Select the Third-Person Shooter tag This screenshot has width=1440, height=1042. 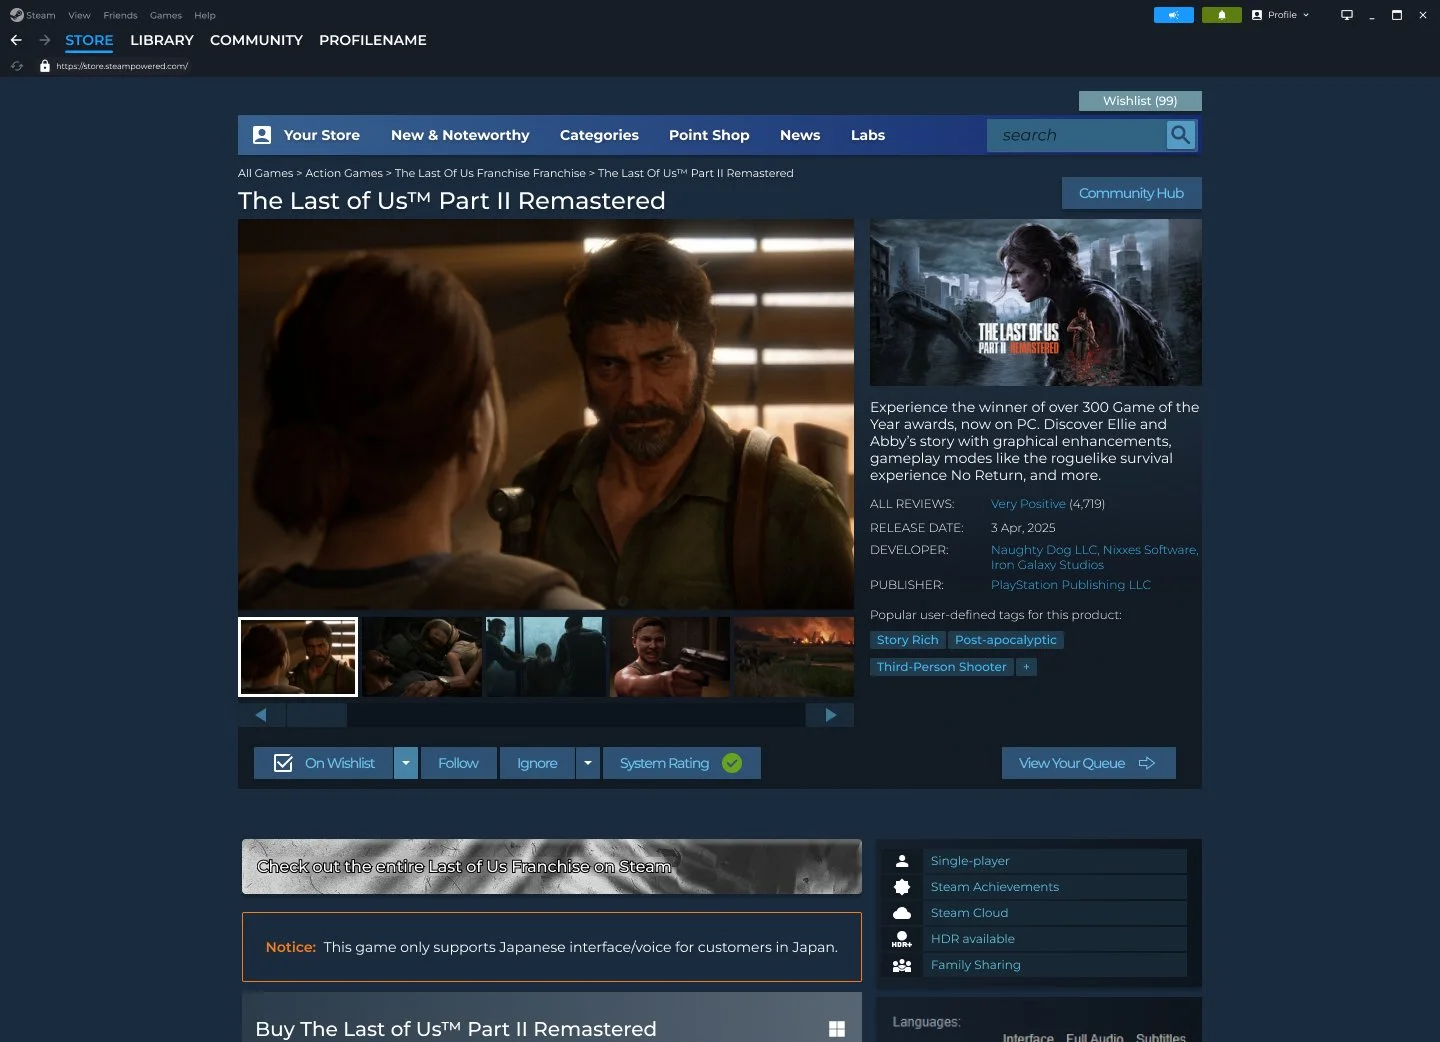click(x=941, y=667)
